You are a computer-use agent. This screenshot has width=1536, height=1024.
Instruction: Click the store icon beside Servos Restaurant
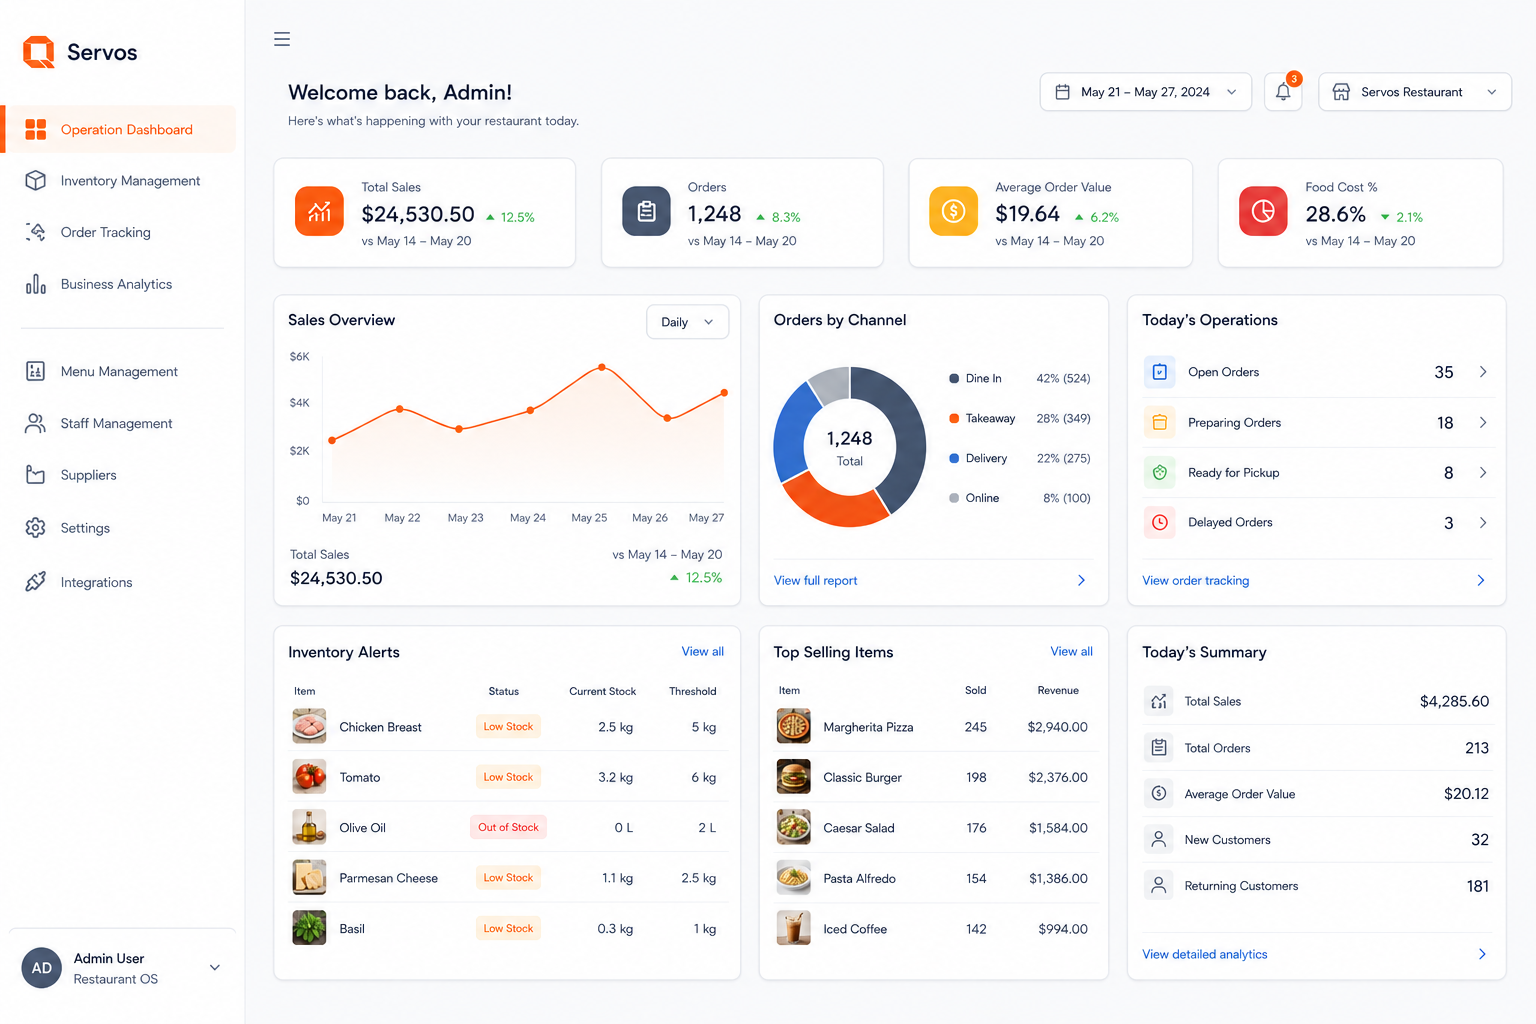[x=1341, y=92]
